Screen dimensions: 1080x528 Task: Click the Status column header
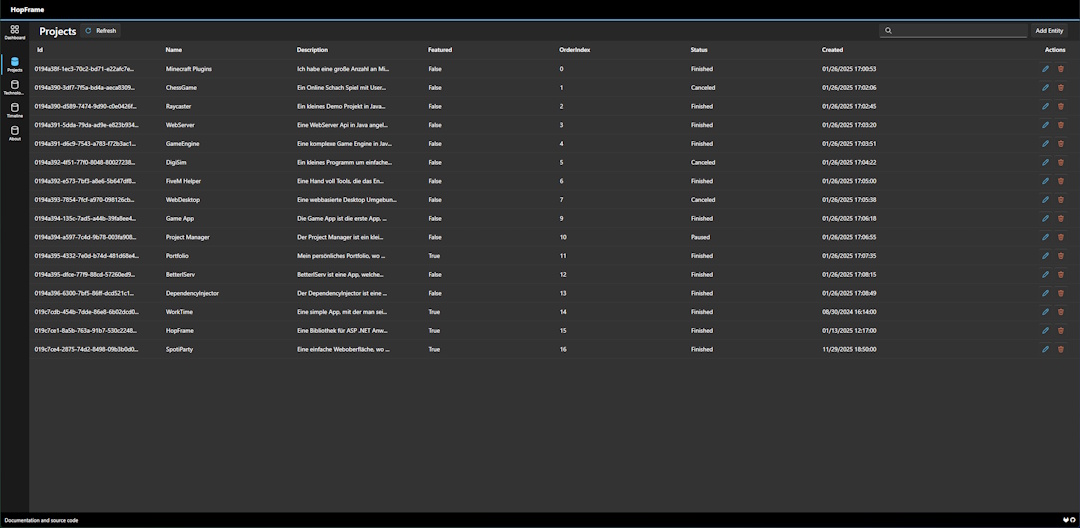[x=699, y=50]
